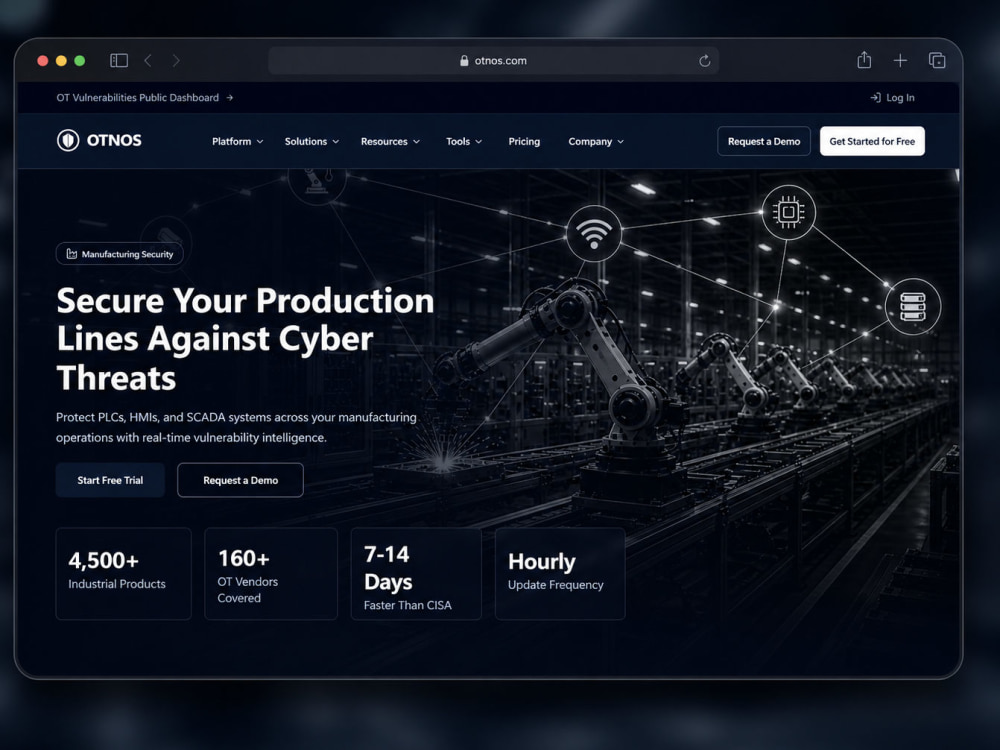Viewport: 1000px width, 750px height.
Task: Click the Hourly Update Frequency card
Action: pyautogui.click(x=560, y=573)
